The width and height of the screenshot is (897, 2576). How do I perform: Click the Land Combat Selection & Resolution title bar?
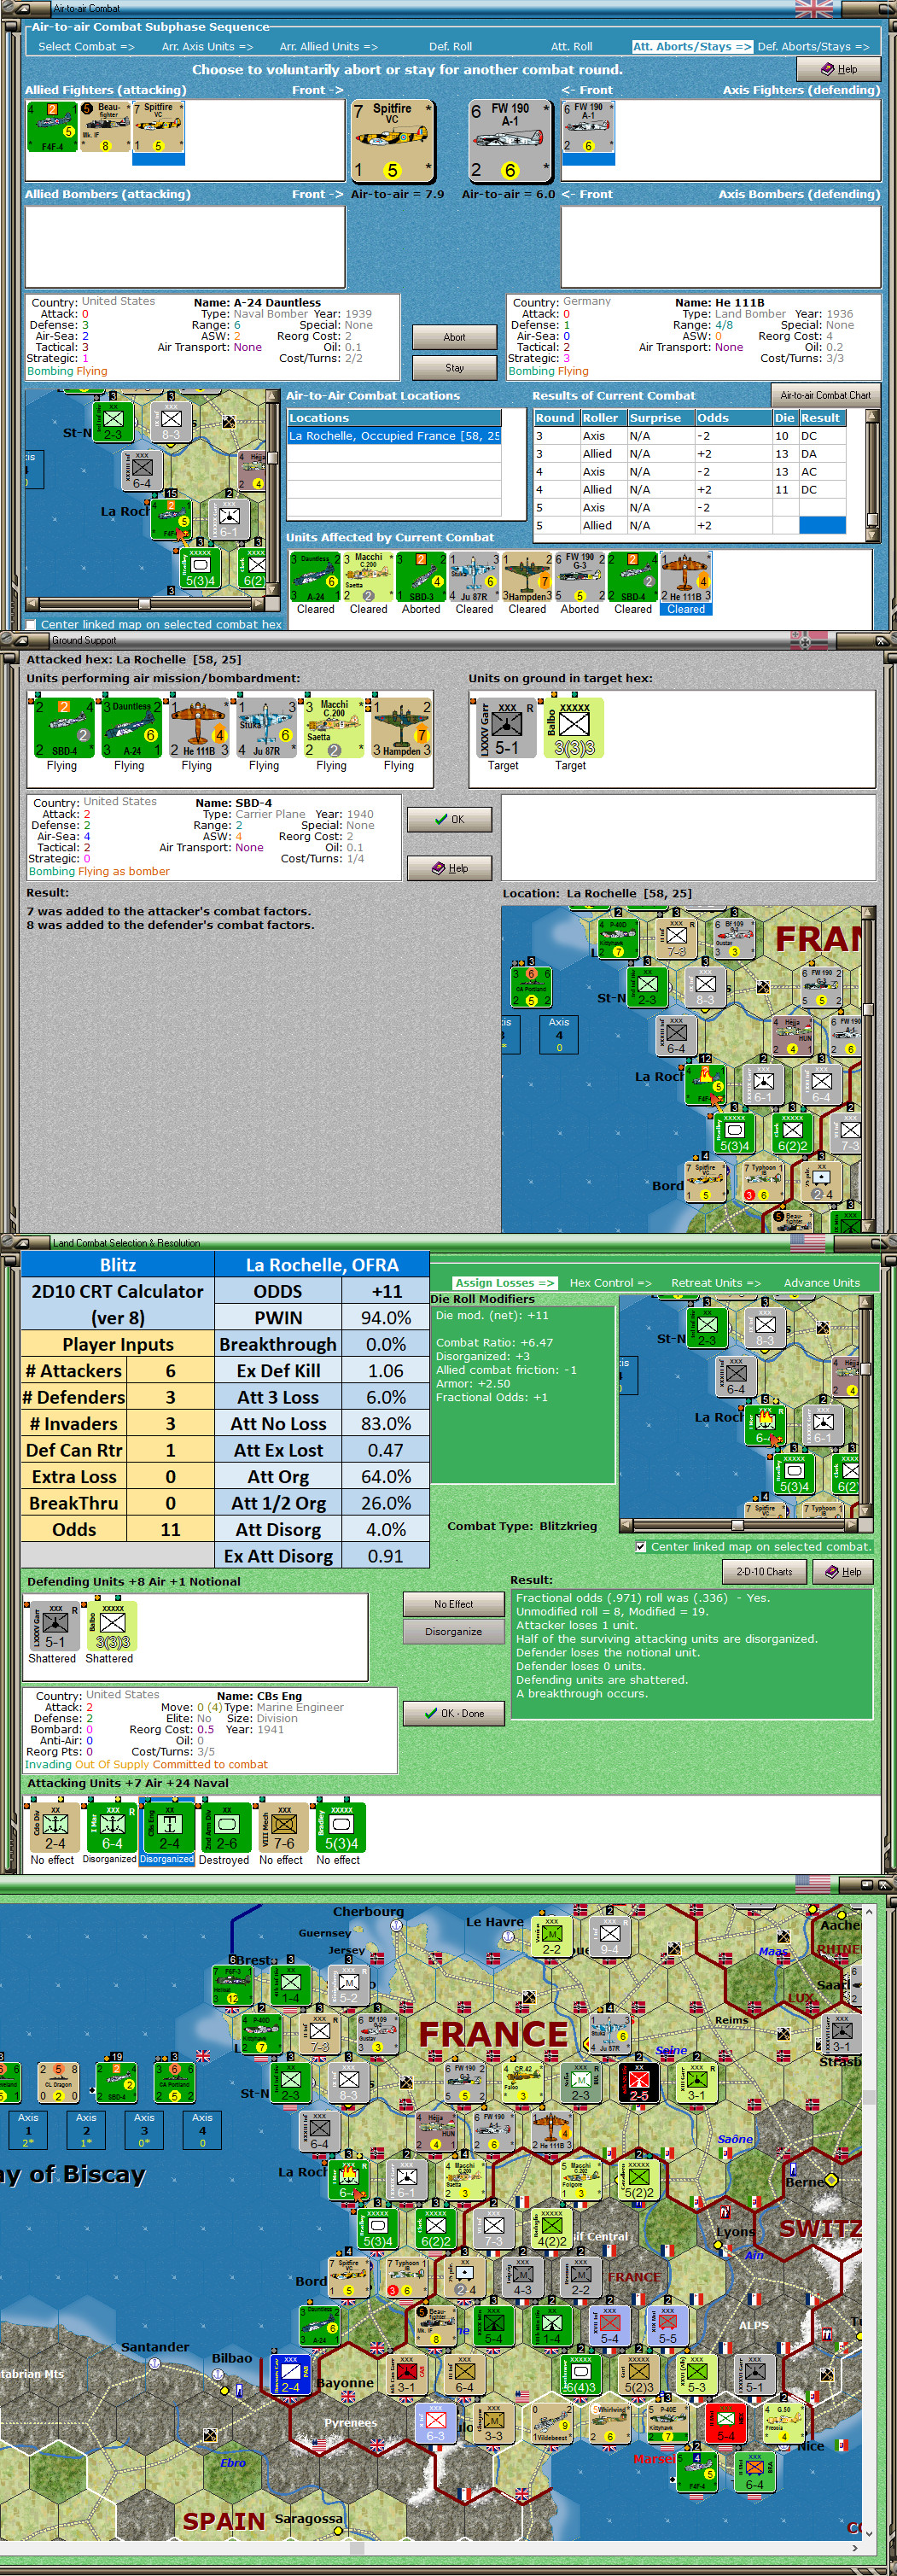pos(448,1242)
